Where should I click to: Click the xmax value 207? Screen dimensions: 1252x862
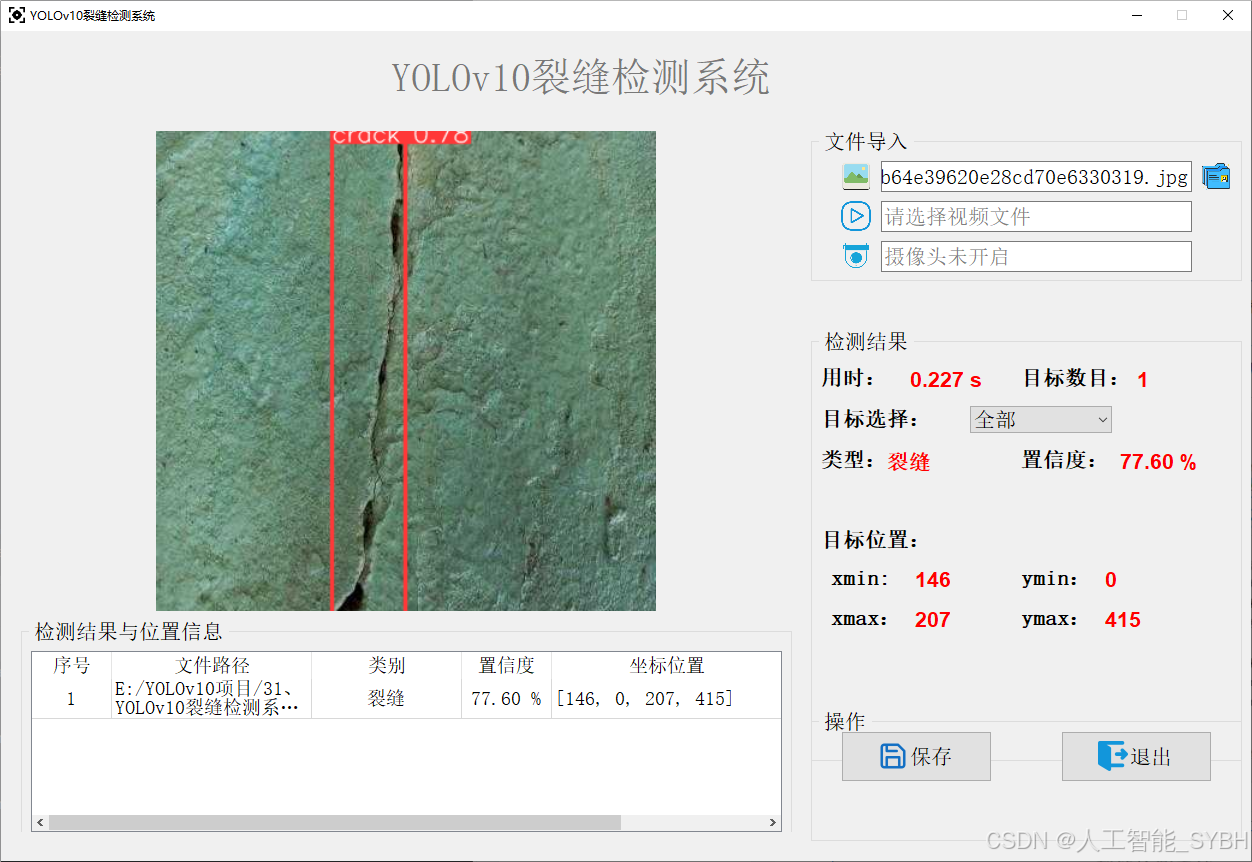pyautogui.click(x=933, y=620)
